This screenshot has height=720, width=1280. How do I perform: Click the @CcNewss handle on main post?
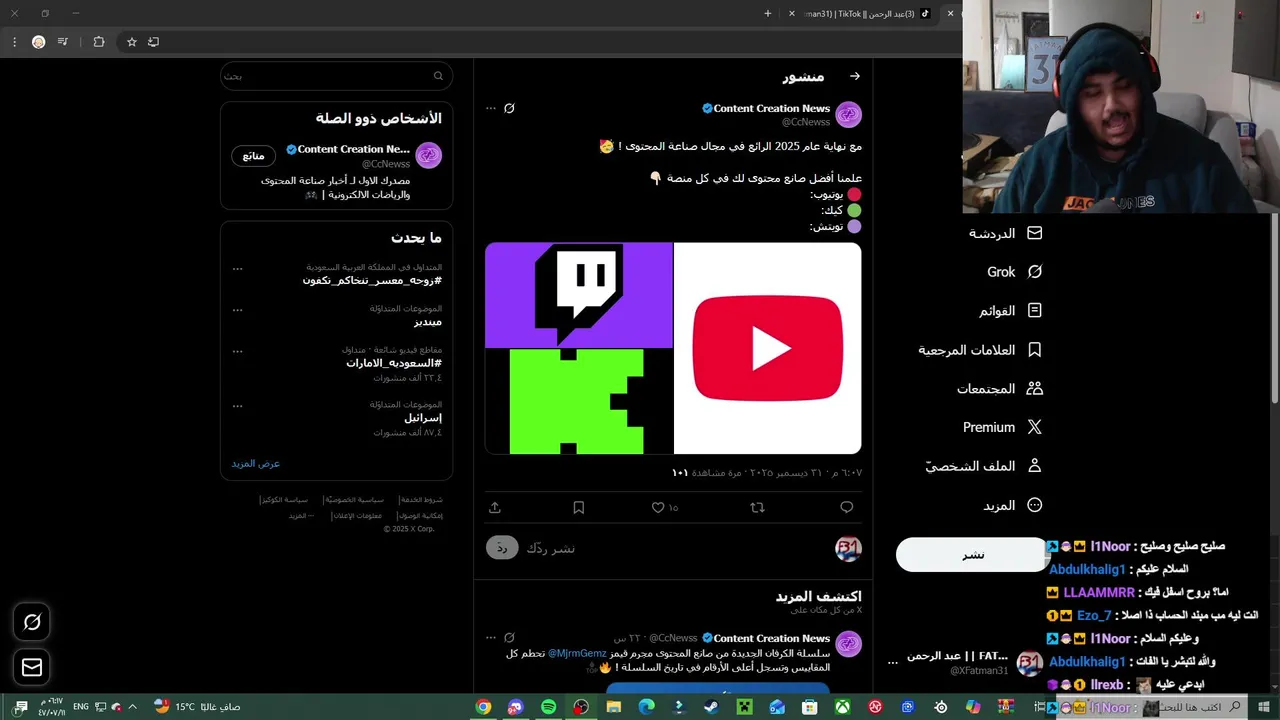(x=805, y=122)
